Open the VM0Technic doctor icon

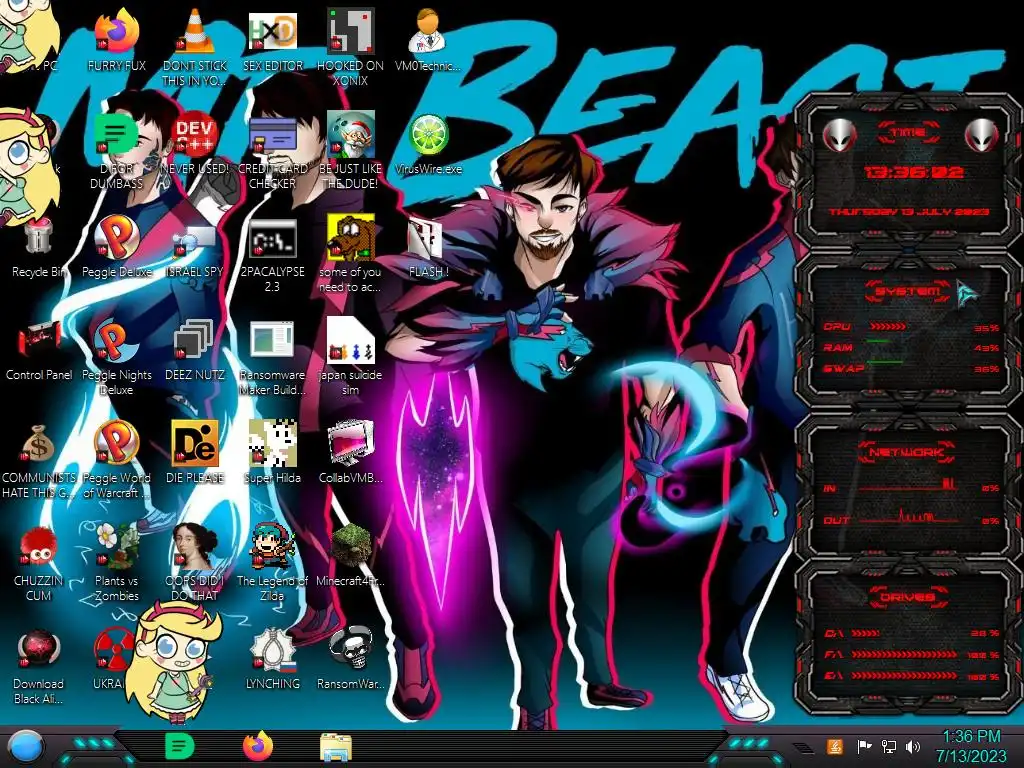pos(427,31)
